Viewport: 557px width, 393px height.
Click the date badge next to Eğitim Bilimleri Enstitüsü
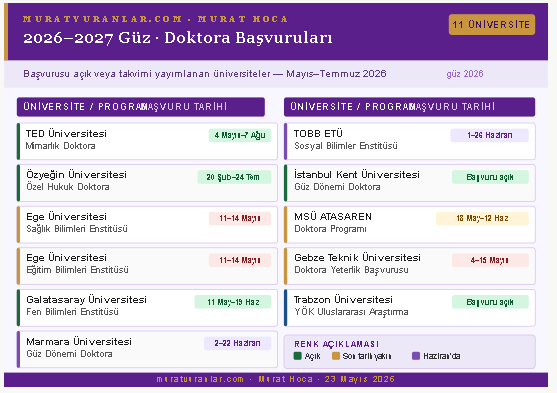coord(240,260)
